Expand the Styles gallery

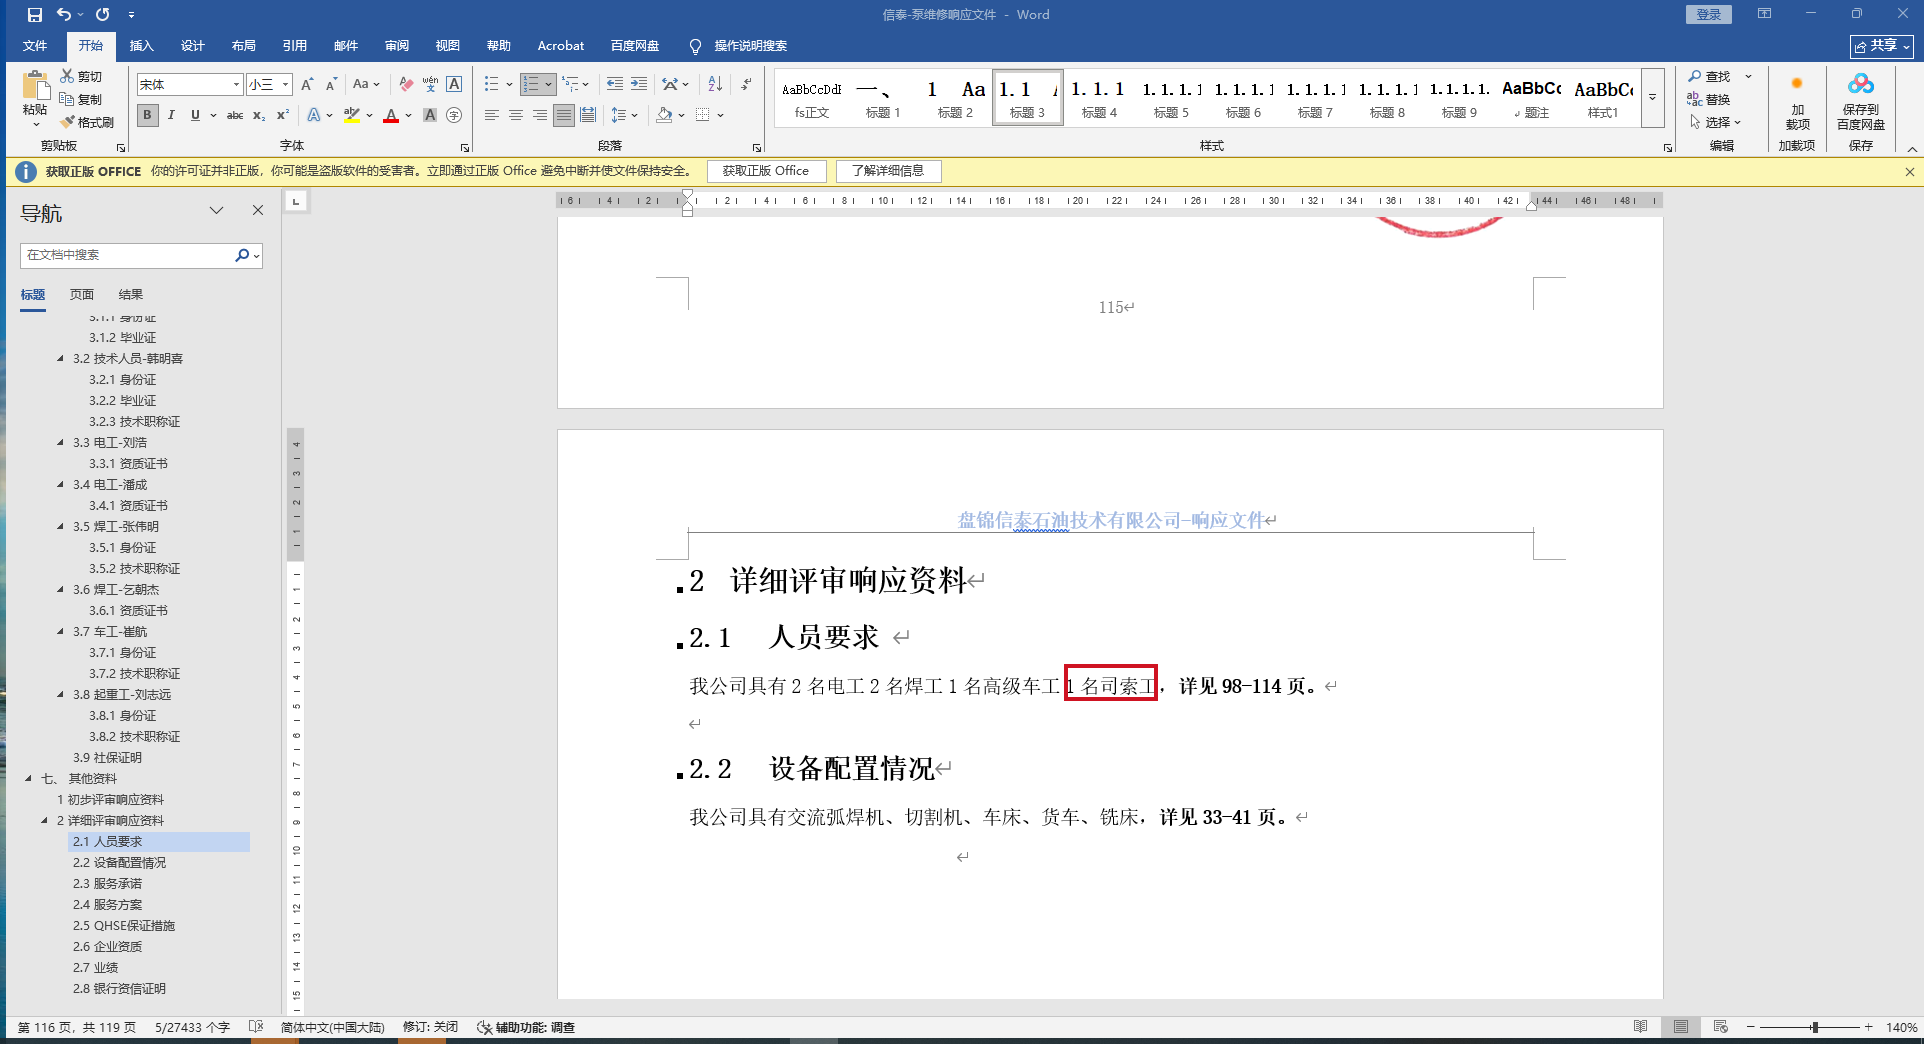point(1653,98)
